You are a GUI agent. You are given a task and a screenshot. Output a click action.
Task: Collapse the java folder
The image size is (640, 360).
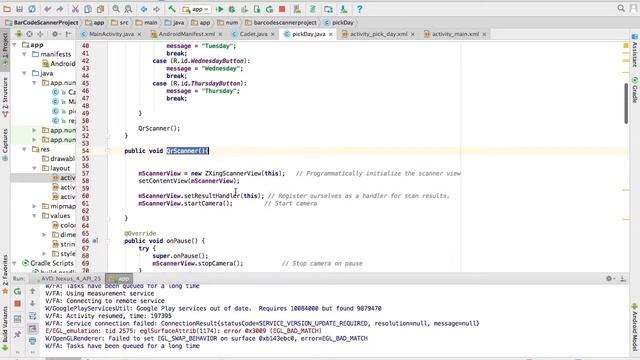click(25, 73)
